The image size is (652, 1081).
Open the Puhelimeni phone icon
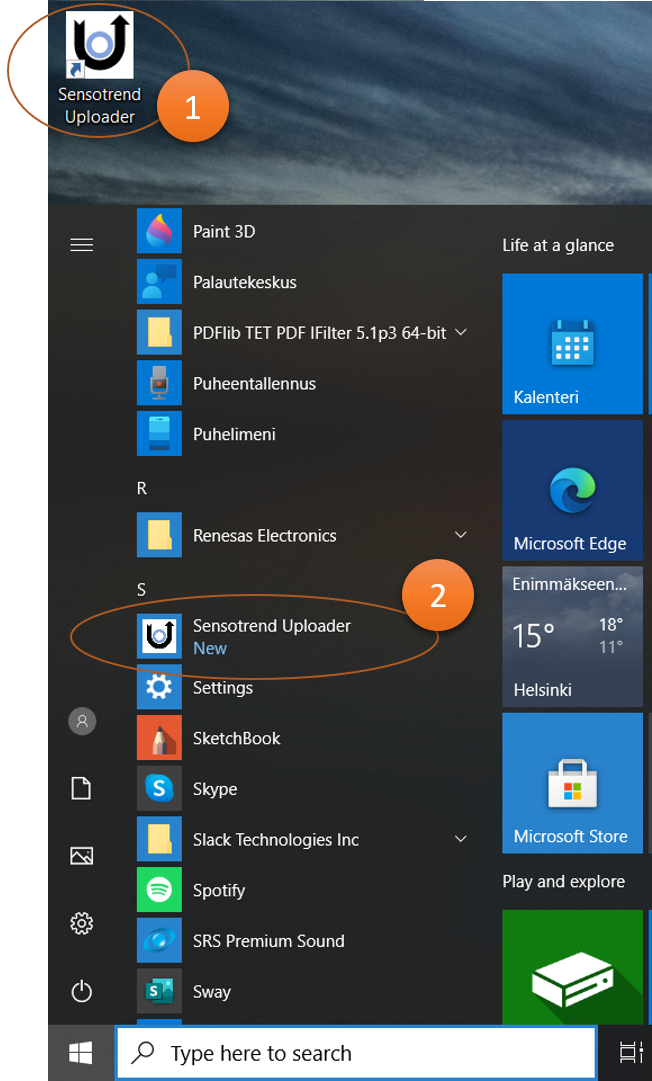pos(159,434)
